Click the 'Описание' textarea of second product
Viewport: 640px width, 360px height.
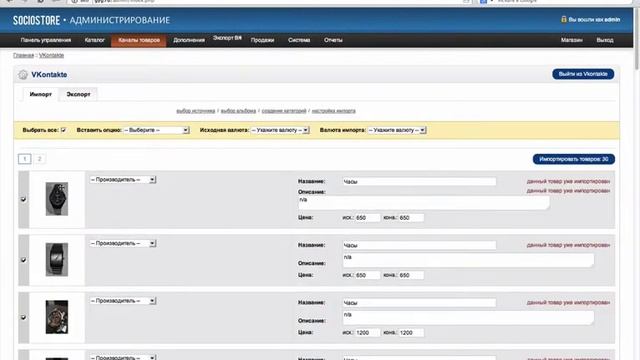pos(468,260)
